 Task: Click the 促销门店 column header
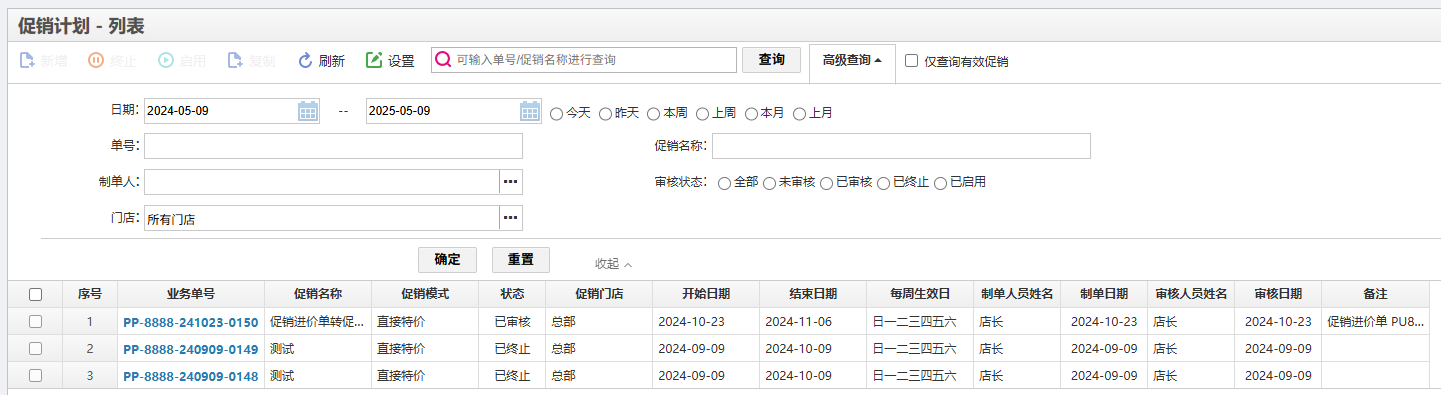click(599, 294)
